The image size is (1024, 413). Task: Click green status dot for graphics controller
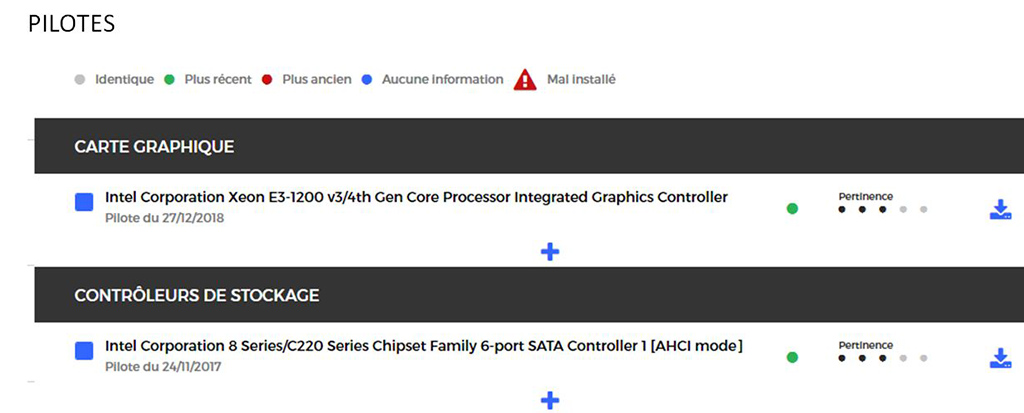click(x=792, y=209)
